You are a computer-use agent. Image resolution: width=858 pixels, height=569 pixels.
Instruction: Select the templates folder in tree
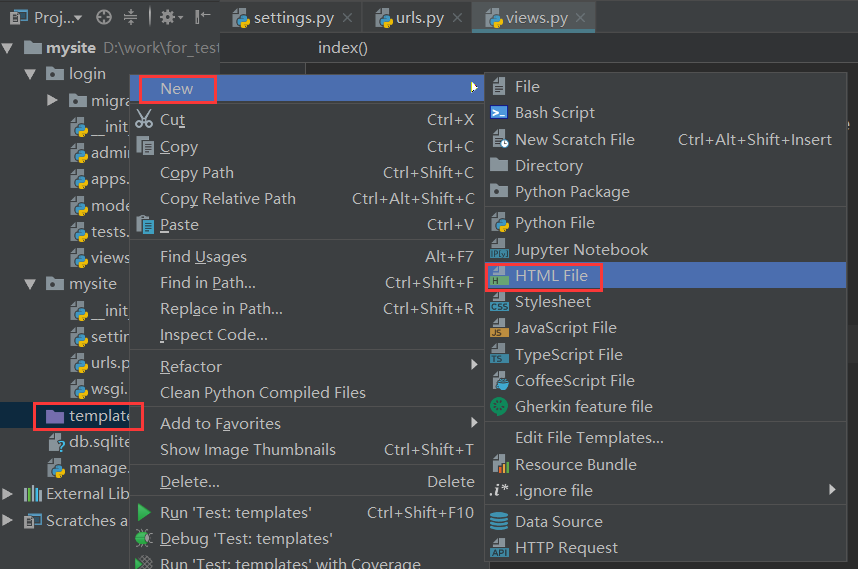[88, 416]
